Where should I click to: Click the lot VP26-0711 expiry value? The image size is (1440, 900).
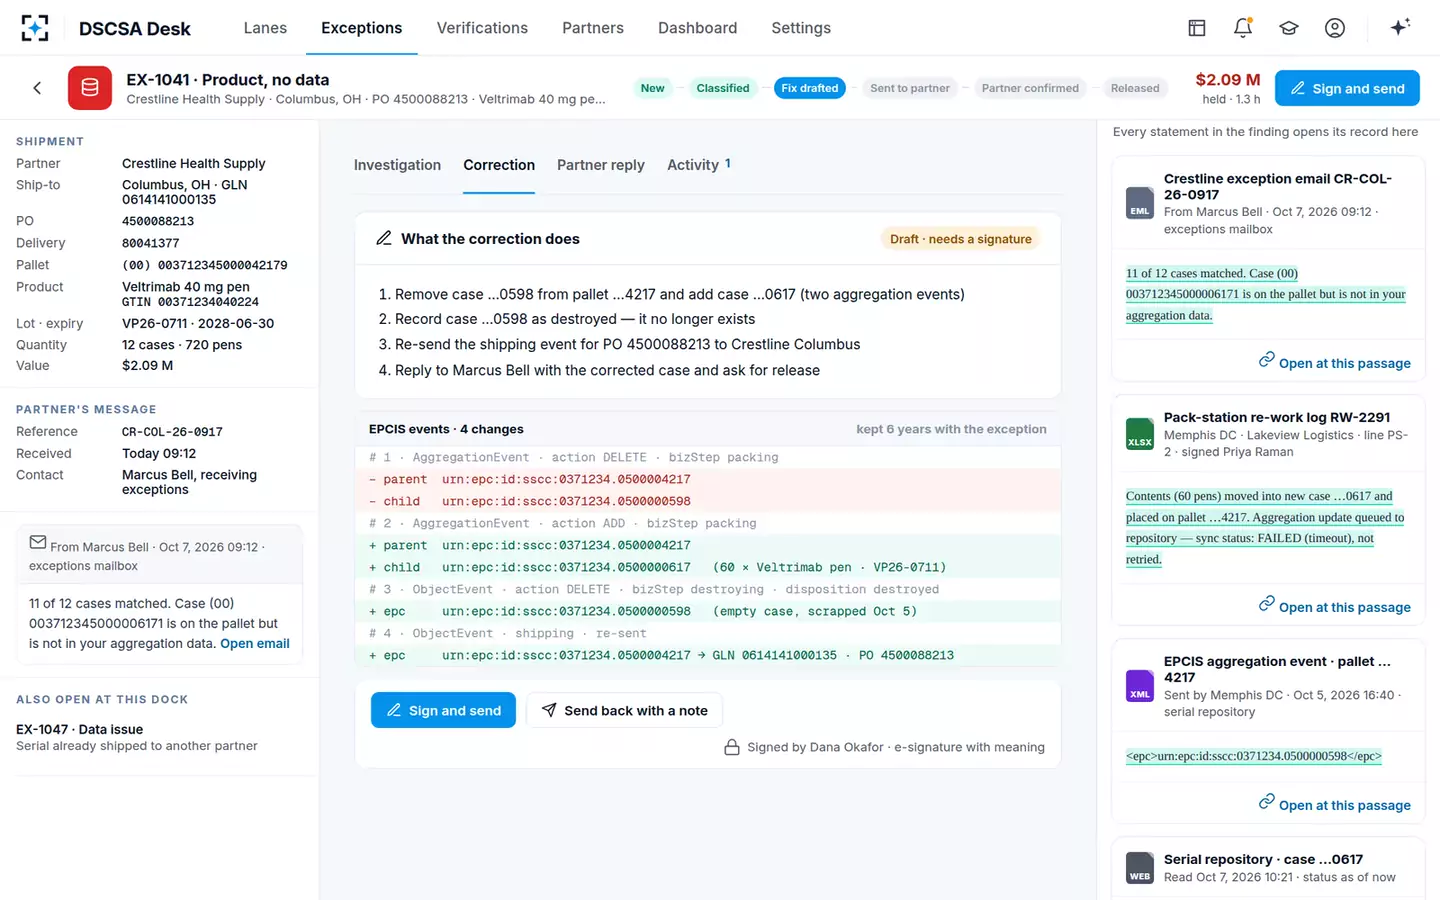[x=198, y=323]
